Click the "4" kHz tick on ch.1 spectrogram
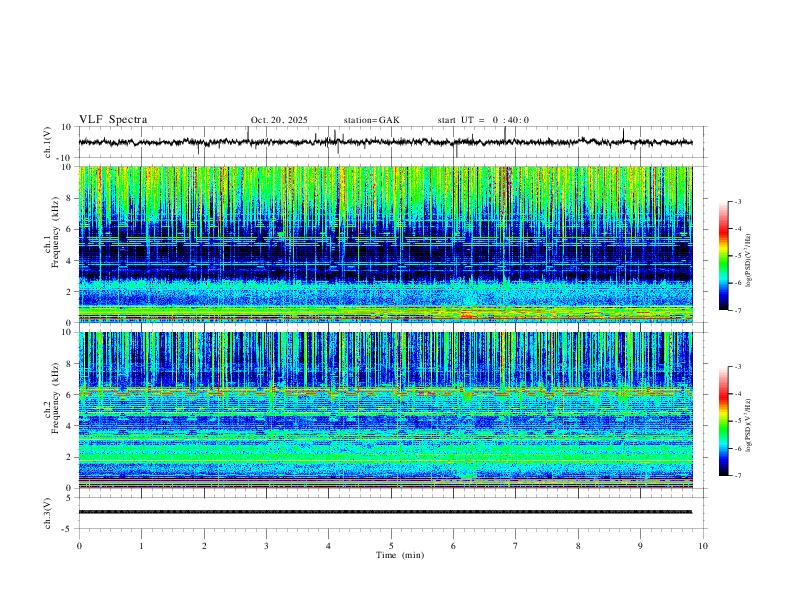The height and width of the screenshot is (612, 792). coord(70,261)
